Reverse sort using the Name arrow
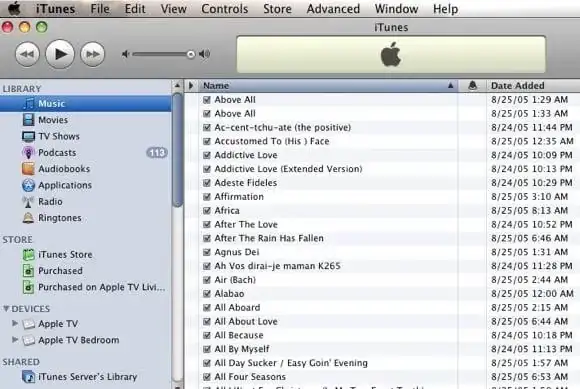Viewport: 580px width, 389px height. coord(451,85)
